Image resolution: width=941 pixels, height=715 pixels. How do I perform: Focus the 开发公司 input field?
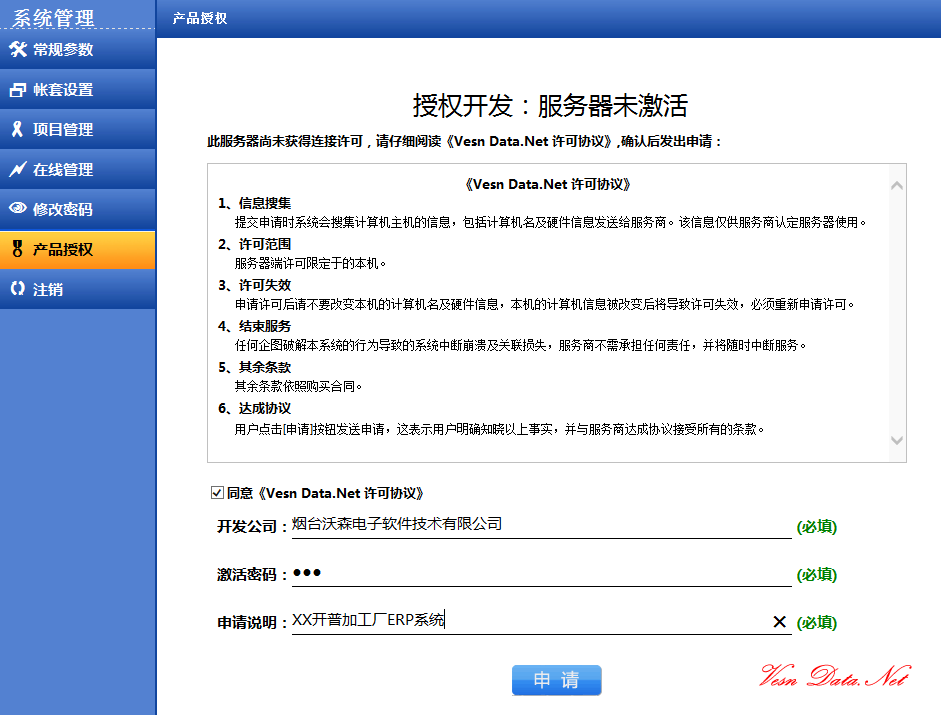540,525
